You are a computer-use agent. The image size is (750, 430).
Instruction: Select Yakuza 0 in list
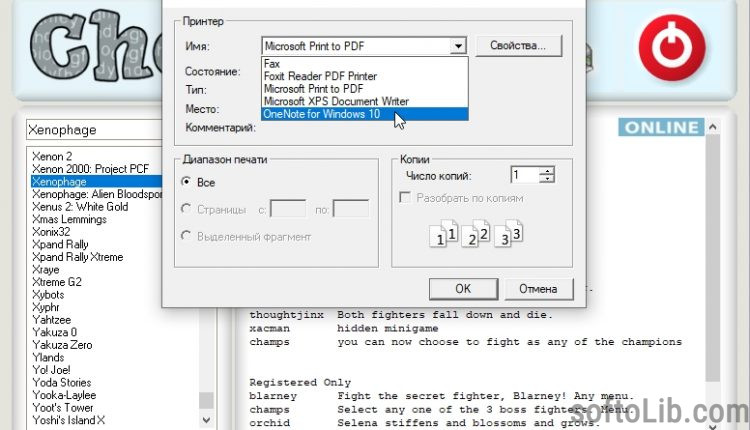pyautogui.click(x=55, y=332)
